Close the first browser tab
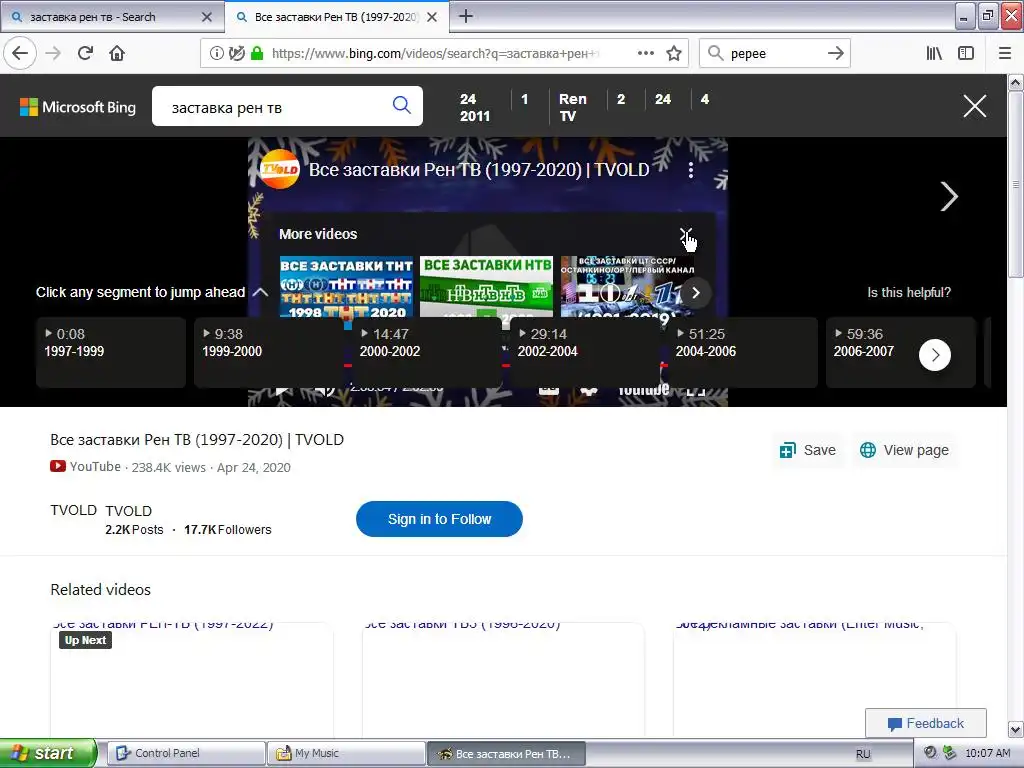The height and width of the screenshot is (768, 1024). [x=207, y=17]
